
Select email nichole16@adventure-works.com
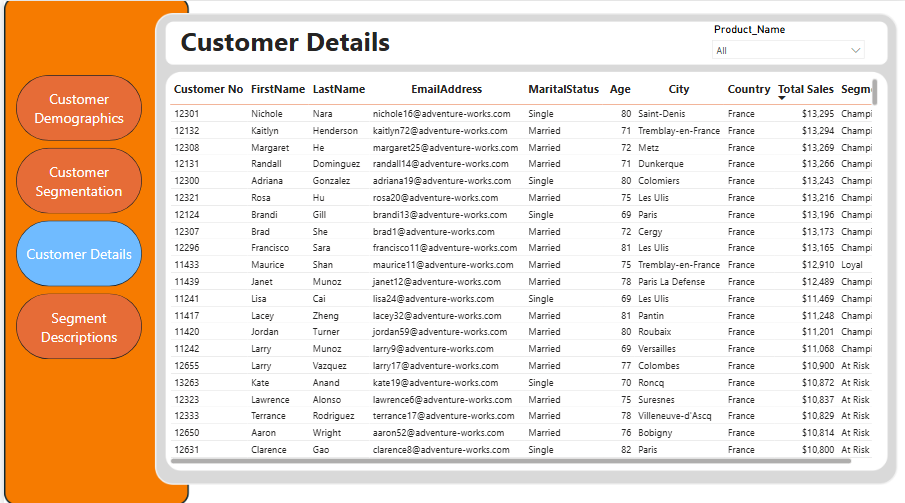point(442,114)
